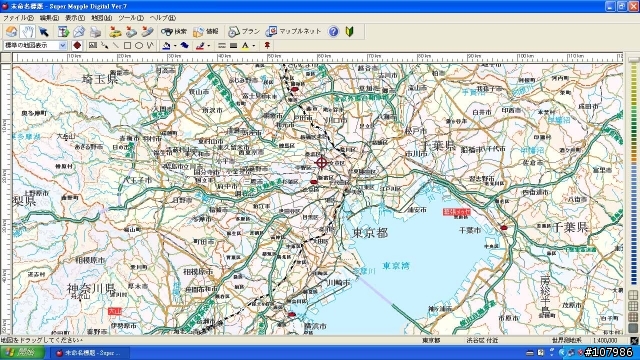Click the 世界測地系 status bar entry
640x360 pixels.
point(567,340)
